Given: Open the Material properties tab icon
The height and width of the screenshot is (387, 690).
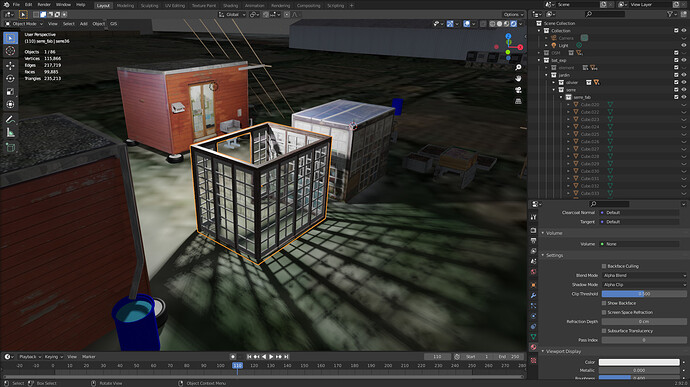Looking at the screenshot, I should click(533, 347).
